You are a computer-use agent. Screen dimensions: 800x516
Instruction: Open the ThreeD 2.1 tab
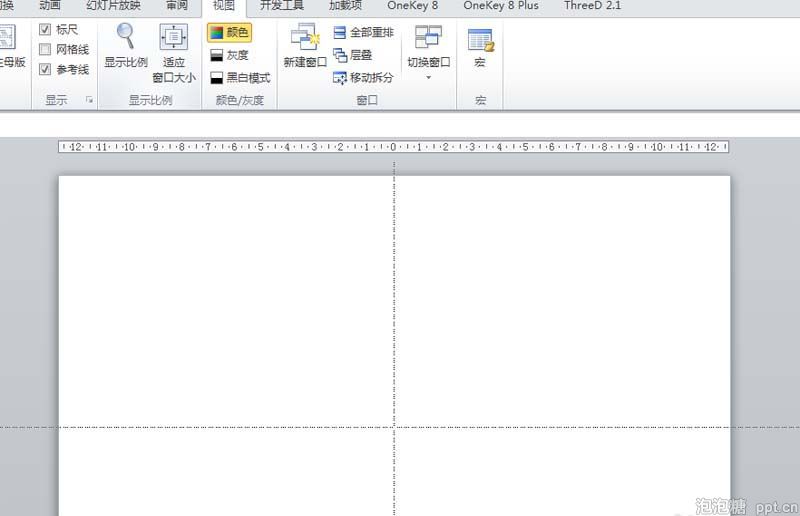(x=592, y=6)
